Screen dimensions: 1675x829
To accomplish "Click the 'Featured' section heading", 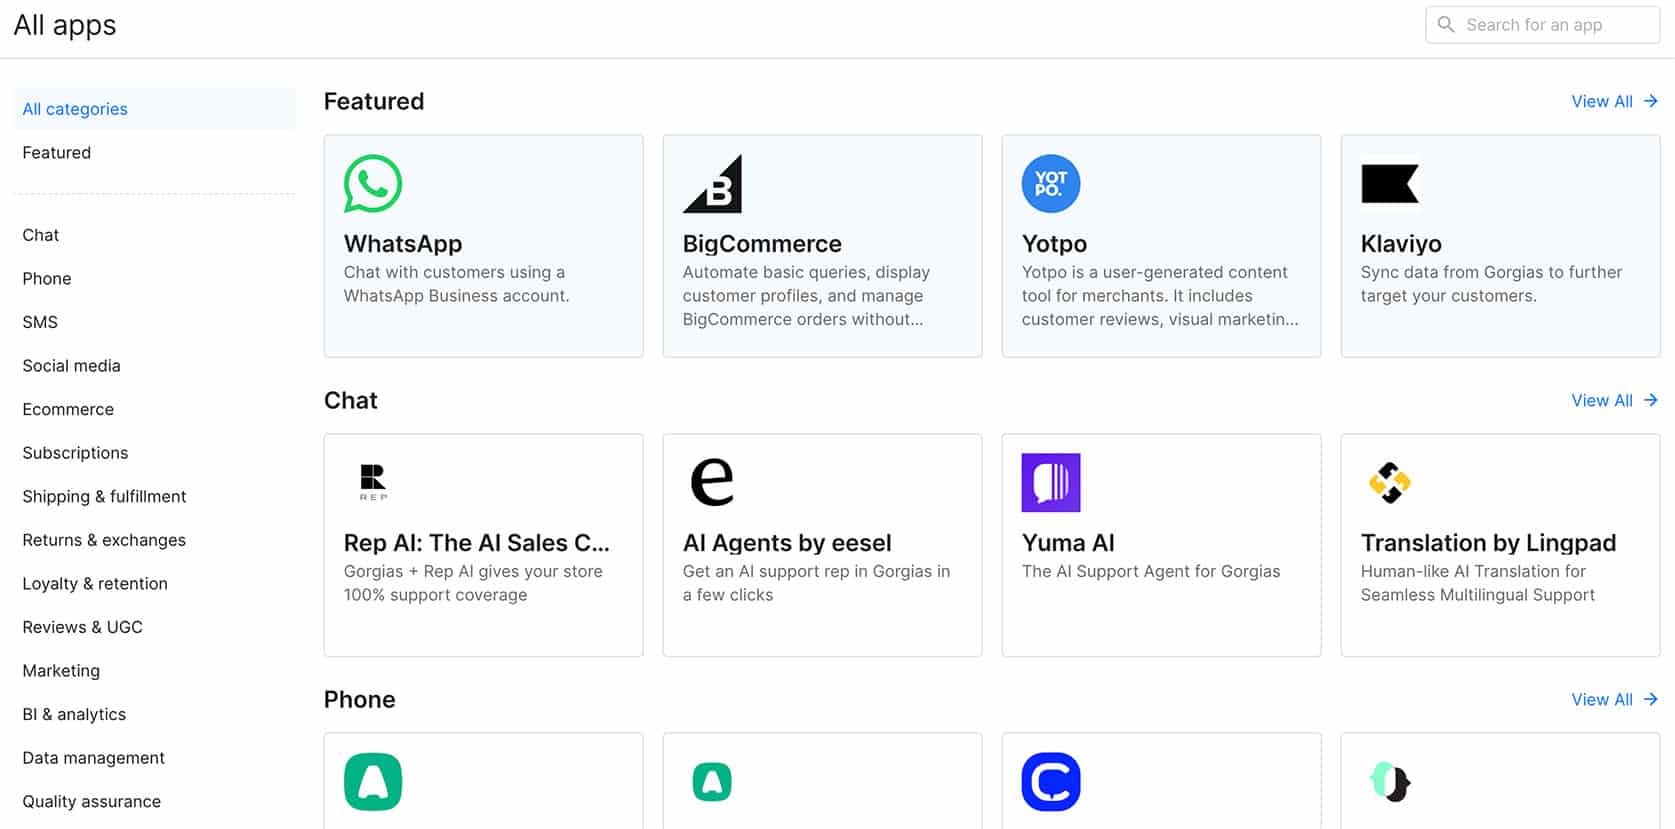I will point(374,101).
